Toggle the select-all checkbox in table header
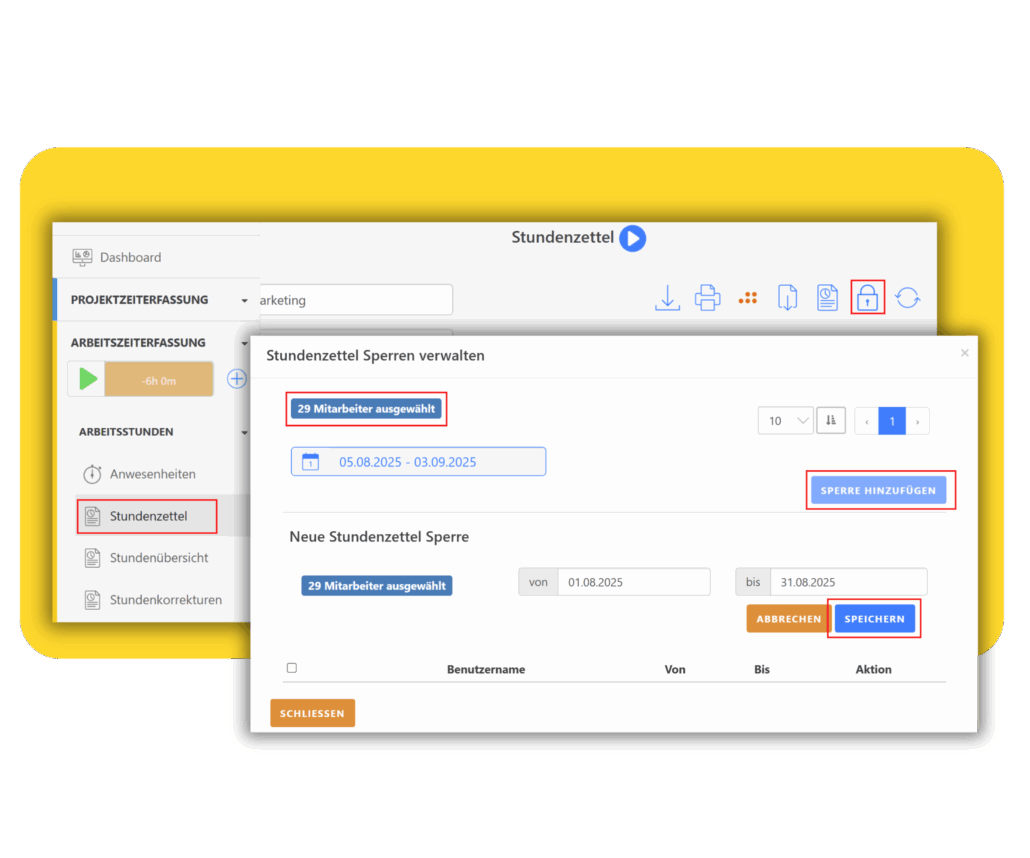The image size is (1030, 858). click(x=292, y=668)
